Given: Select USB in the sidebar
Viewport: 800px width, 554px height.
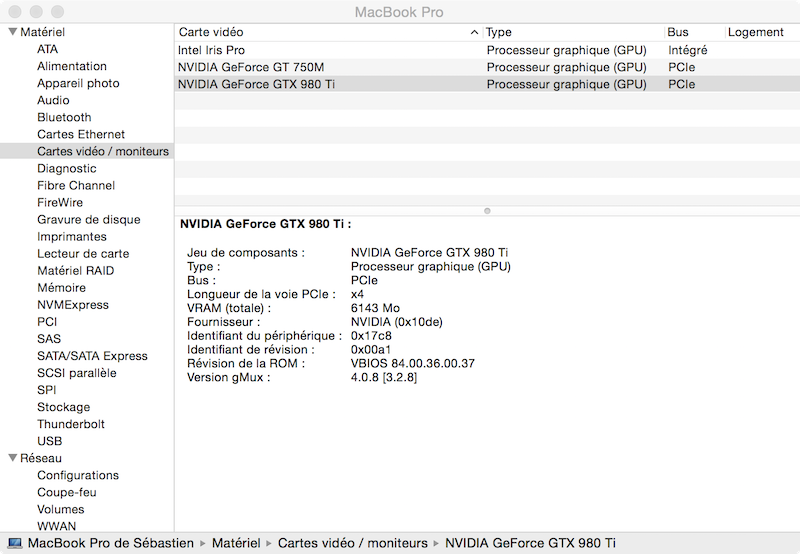Looking at the screenshot, I should [49, 441].
